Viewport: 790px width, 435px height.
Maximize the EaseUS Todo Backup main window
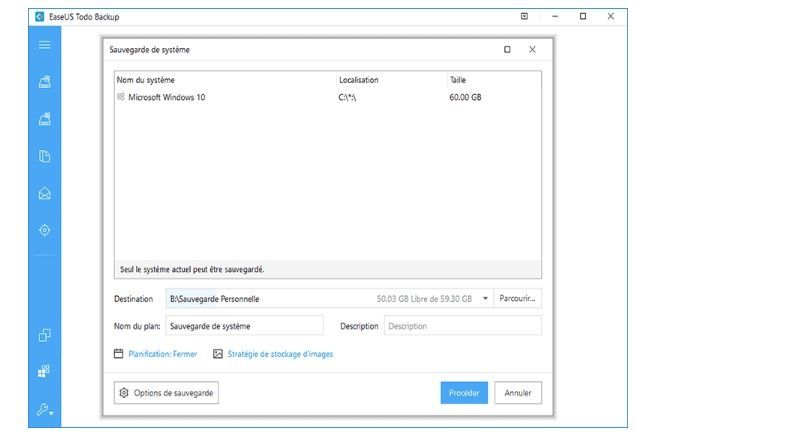pos(583,16)
